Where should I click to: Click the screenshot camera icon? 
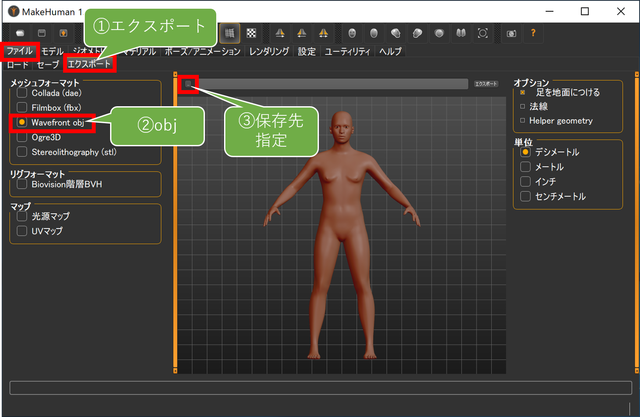click(x=511, y=33)
